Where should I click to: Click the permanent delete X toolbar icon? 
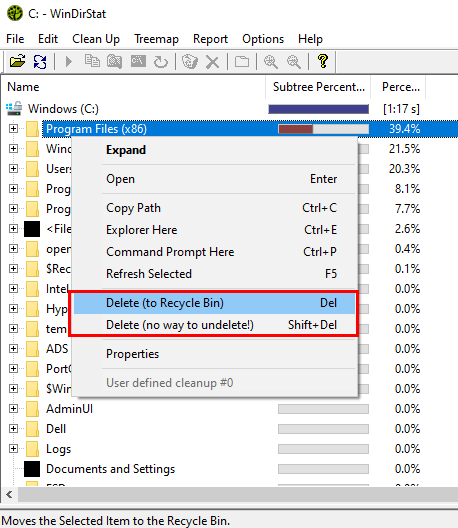(x=212, y=62)
